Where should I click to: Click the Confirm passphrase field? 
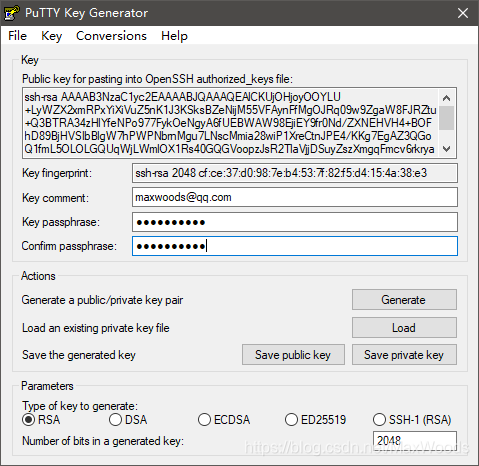(x=295, y=246)
